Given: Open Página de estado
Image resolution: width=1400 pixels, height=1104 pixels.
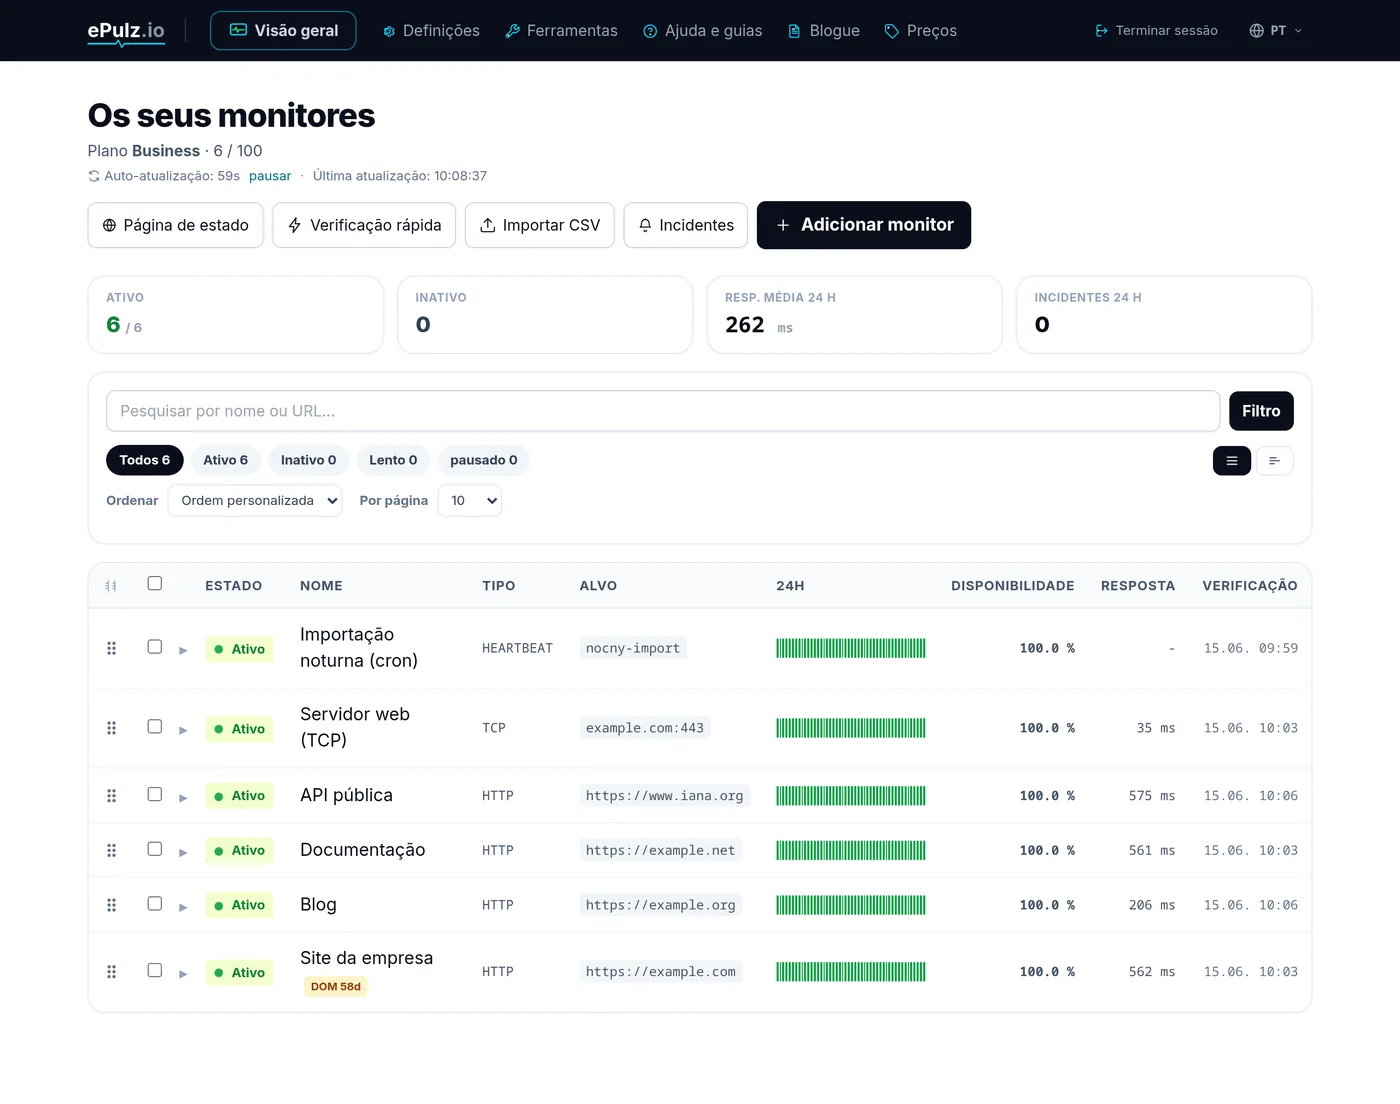Looking at the screenshot, I should [x=175, y=225].
